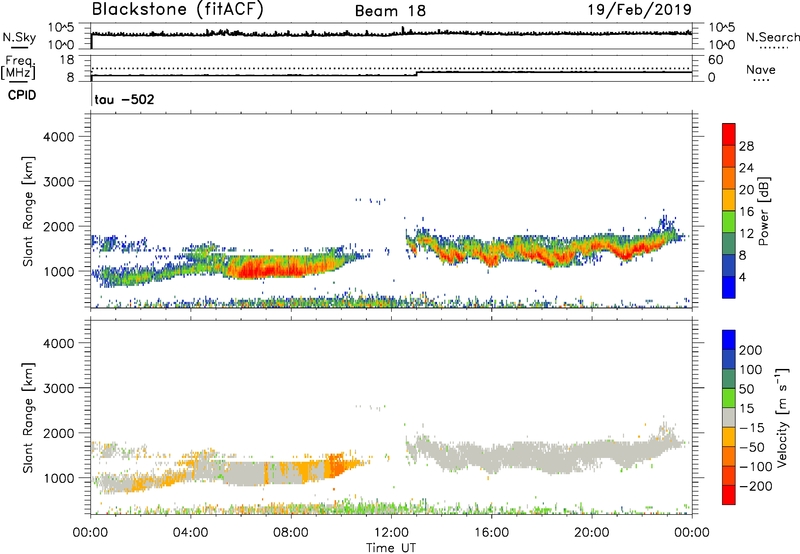
Task: Click the red bottom segment of velocity color bar
Action: [x=729, y=495]
